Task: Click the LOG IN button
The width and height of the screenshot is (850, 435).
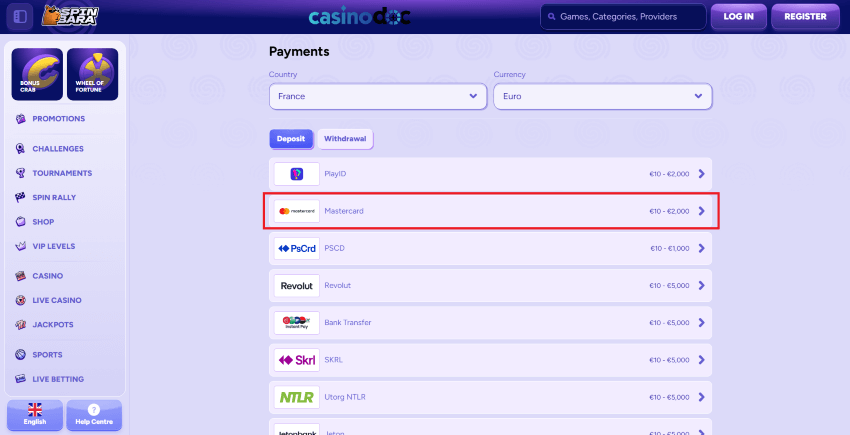Action: pyautogui.click(x=738, y=16)
